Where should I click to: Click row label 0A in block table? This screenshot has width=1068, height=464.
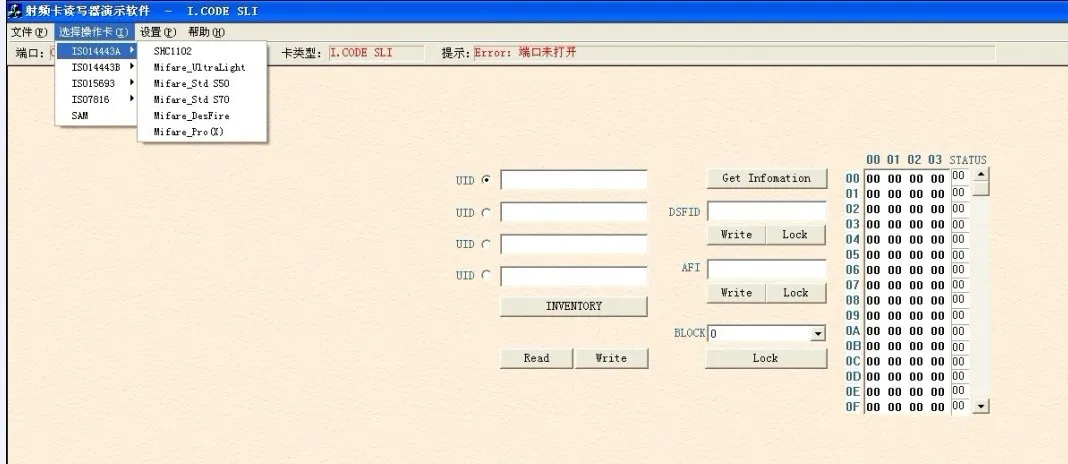click(x=853, y=331)
